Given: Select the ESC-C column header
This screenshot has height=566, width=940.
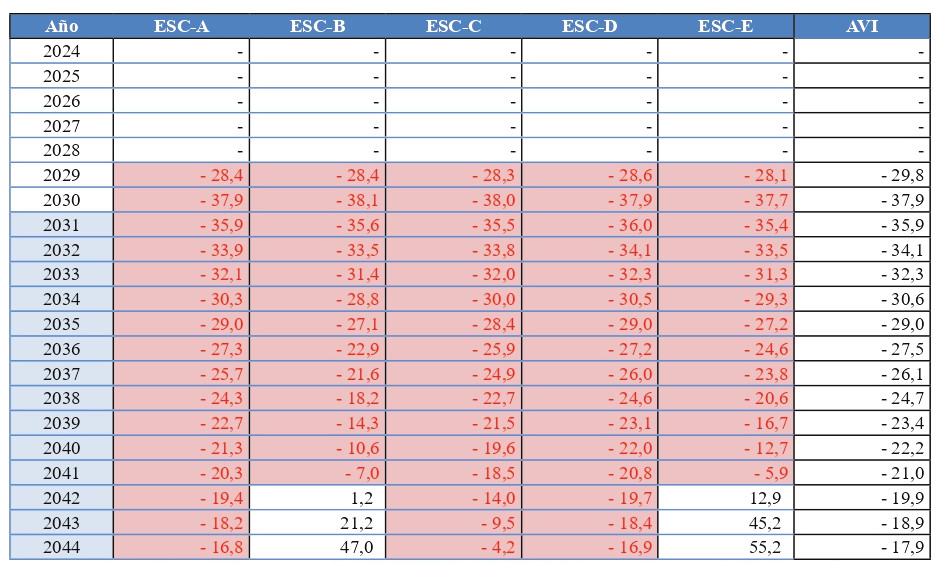Looking at the screenshot, I should (453, 27).
